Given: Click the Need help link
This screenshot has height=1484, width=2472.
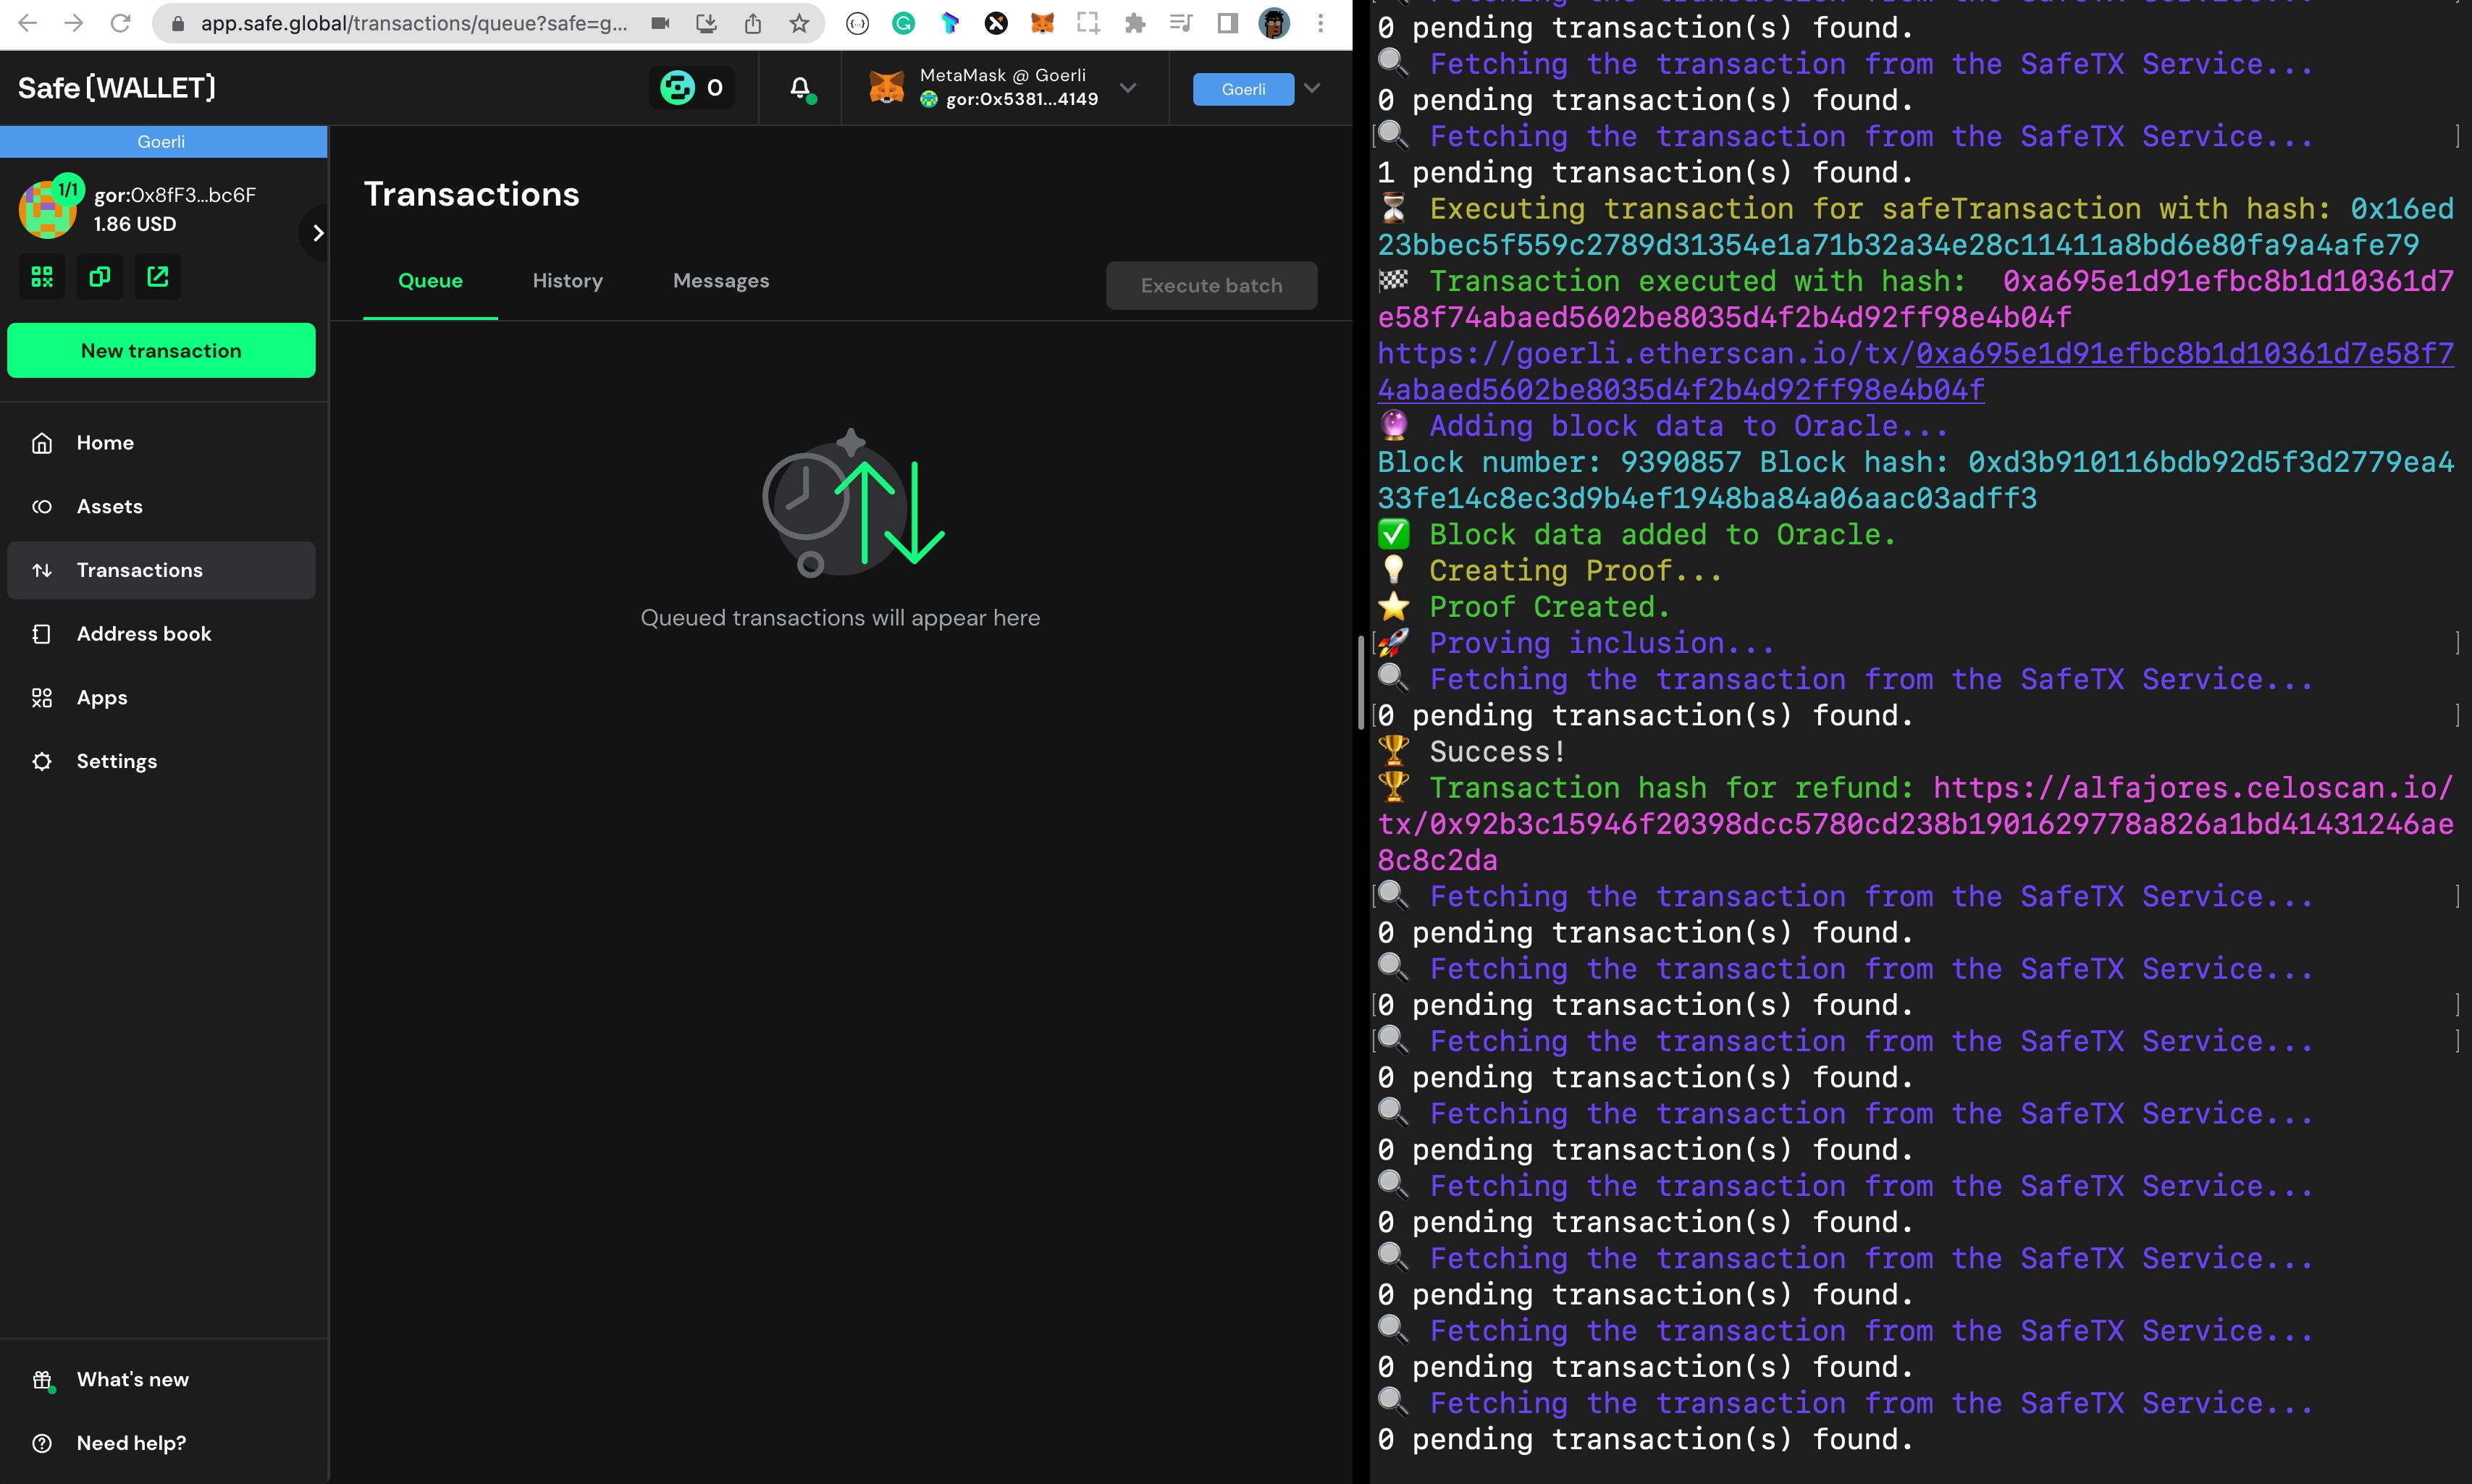Looking at the screenshot, I should pyautogui.click(x=129, y=1443).
